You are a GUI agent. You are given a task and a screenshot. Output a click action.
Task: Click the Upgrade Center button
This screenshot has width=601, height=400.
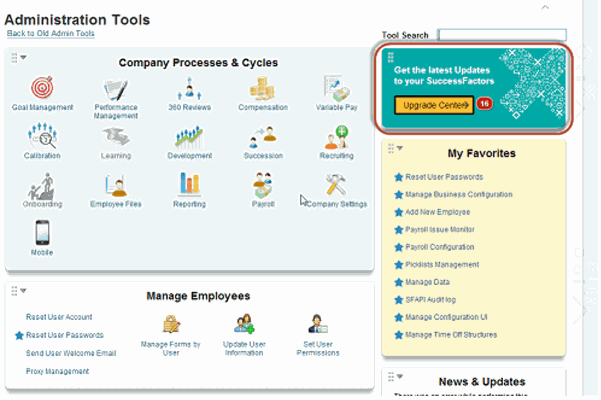(x=432, y=103)
